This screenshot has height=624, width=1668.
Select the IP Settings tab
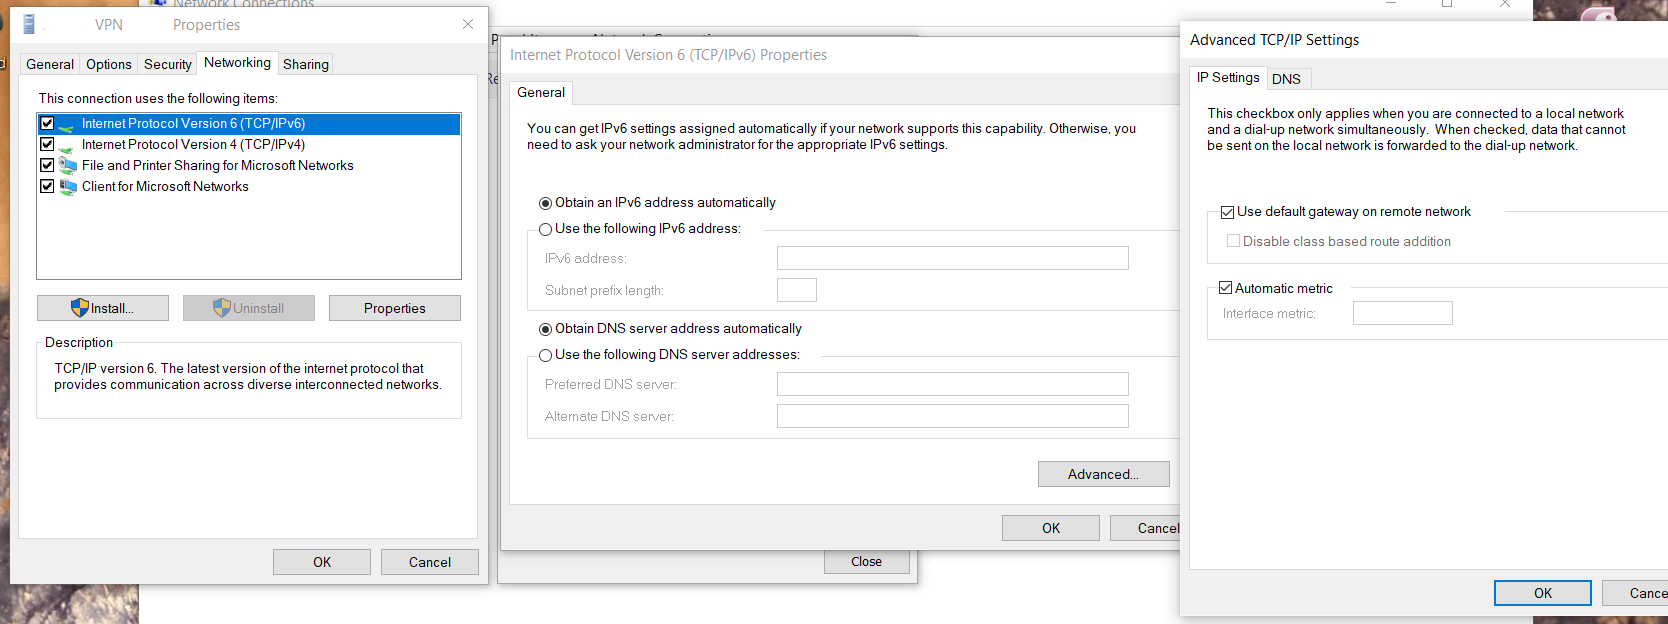pyautogui.click(x=1228, y=77)
